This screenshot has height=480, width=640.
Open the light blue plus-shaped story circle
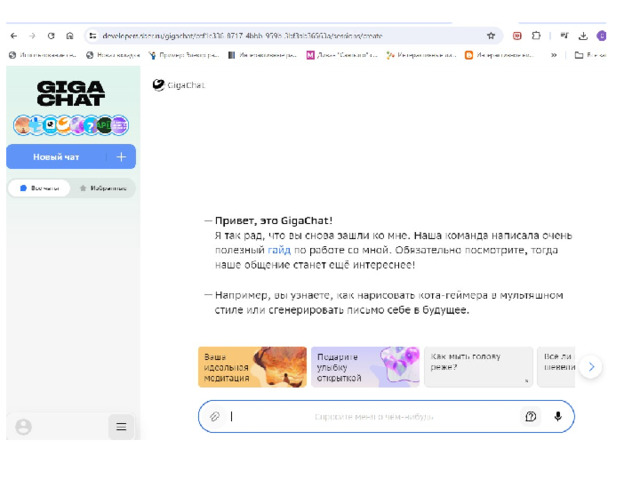click(x=36, y=125)
